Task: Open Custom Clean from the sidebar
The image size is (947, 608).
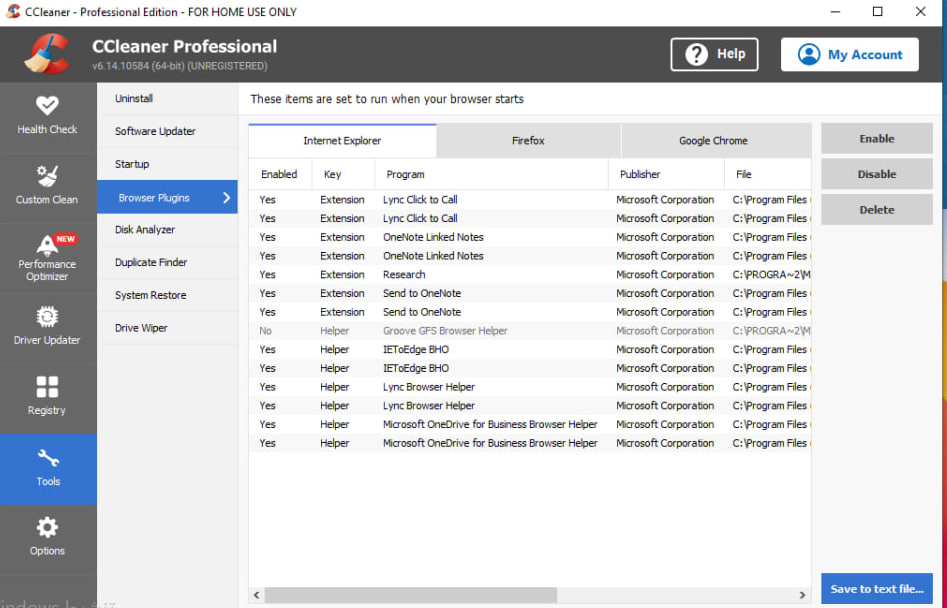Action: [x=48, y=187]
